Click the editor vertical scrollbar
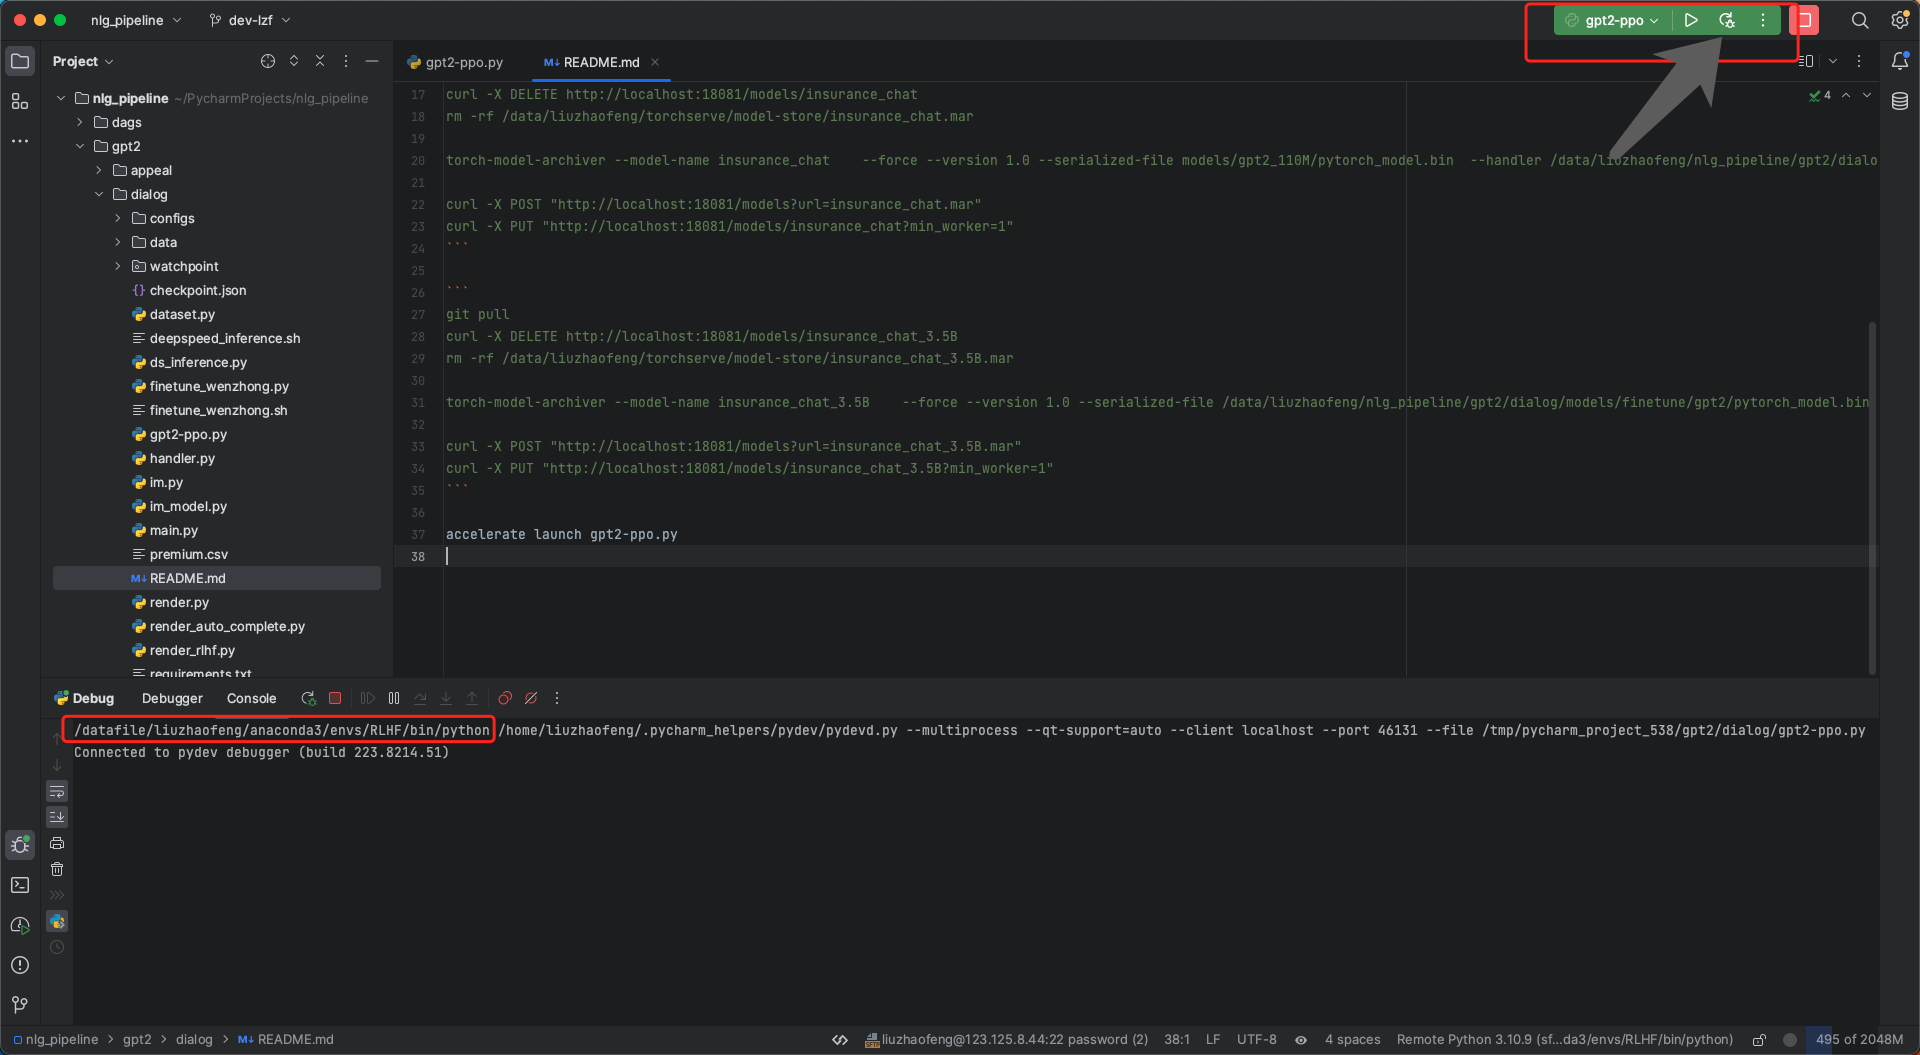 pos(1872,498)
